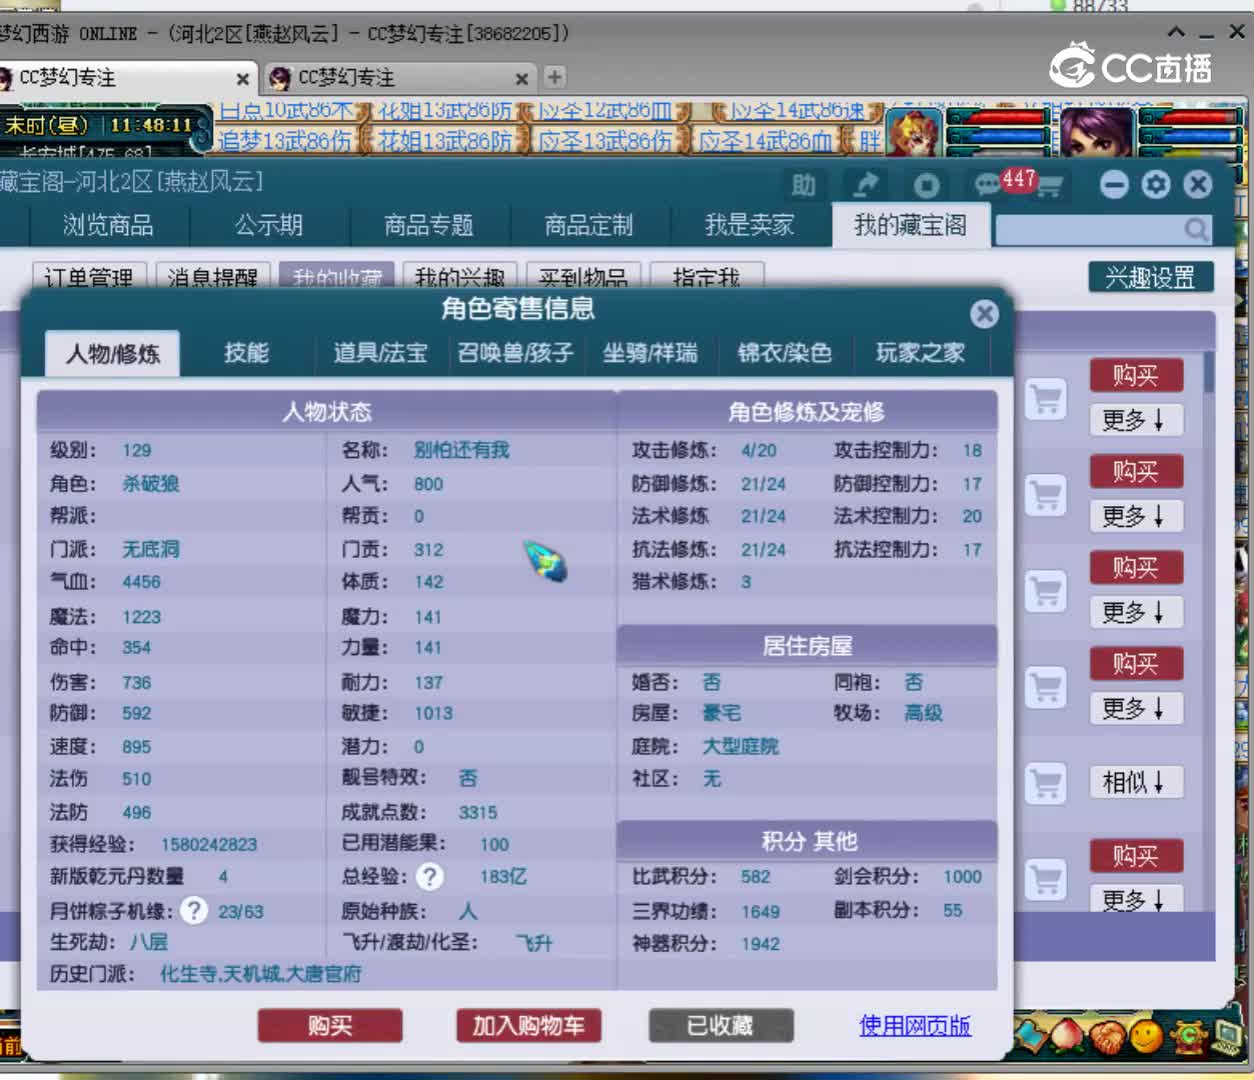Switch to the 我是卖家 nav tab
Viewport: 1254px width, 1080px height.
(750, 226)
